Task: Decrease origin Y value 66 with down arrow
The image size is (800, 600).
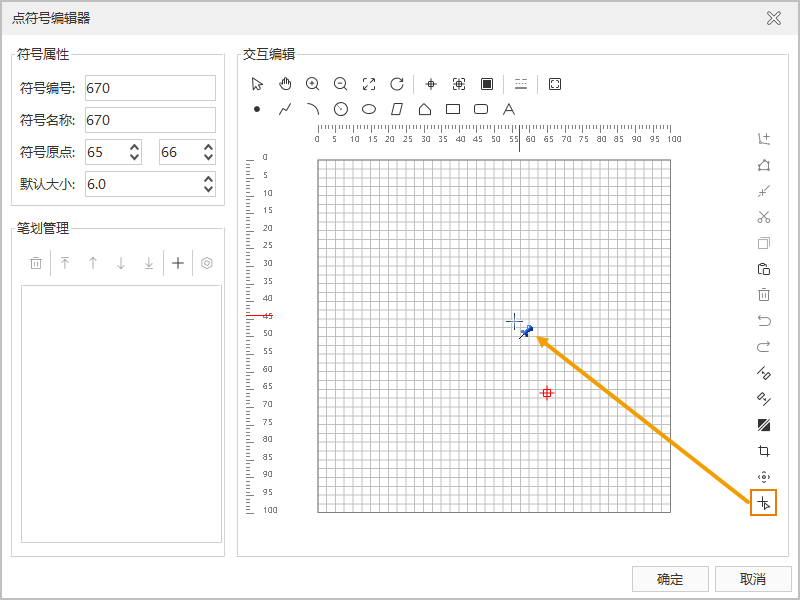Action: click(x=208, y=157)
